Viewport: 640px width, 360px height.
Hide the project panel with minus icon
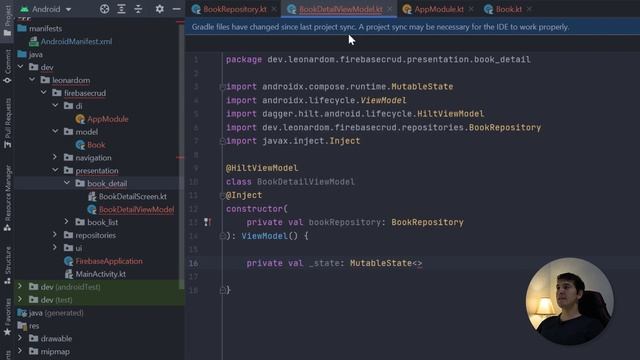tap(176, 9)
